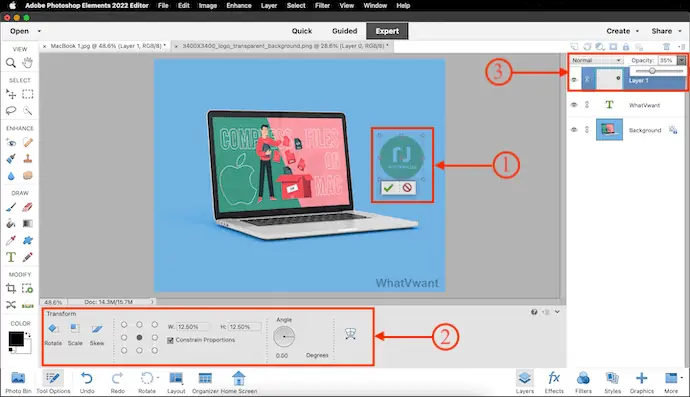Select the Crop tool
The image size is (690, 397).
coord(11,289)
